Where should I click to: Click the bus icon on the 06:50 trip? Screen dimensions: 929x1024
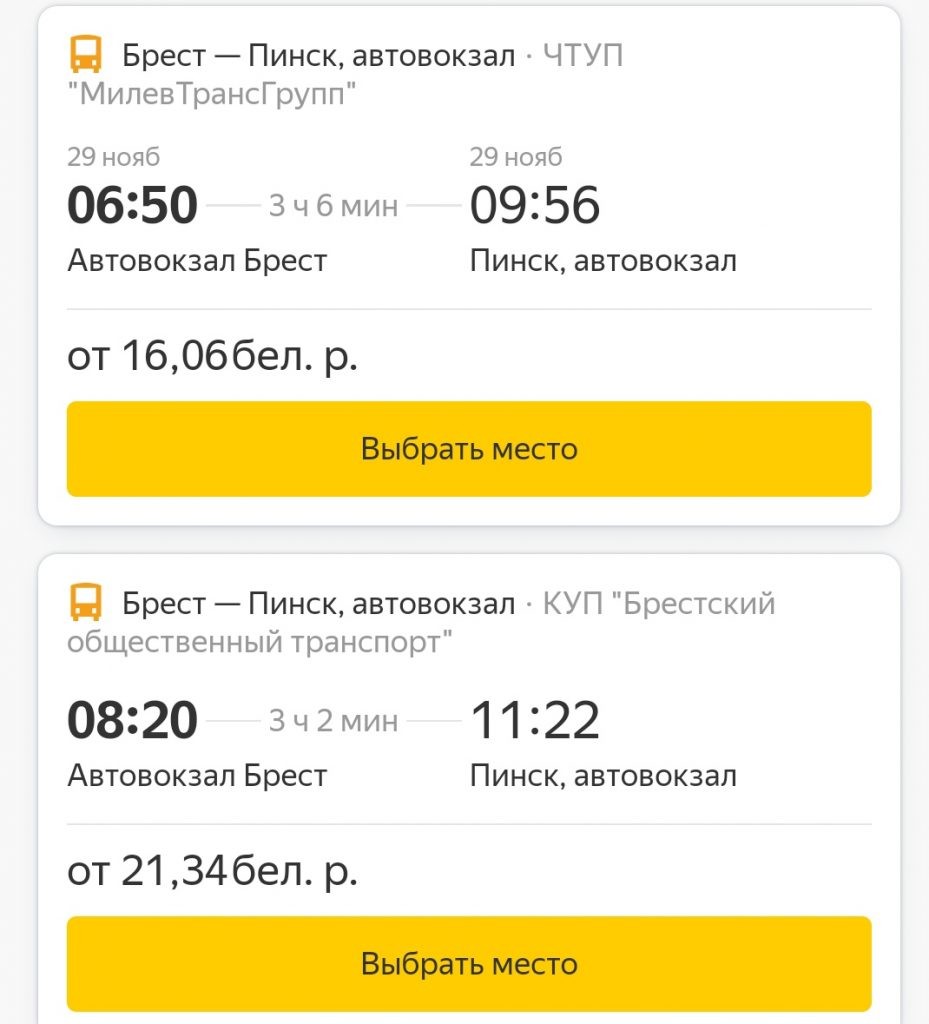[86, 55]
